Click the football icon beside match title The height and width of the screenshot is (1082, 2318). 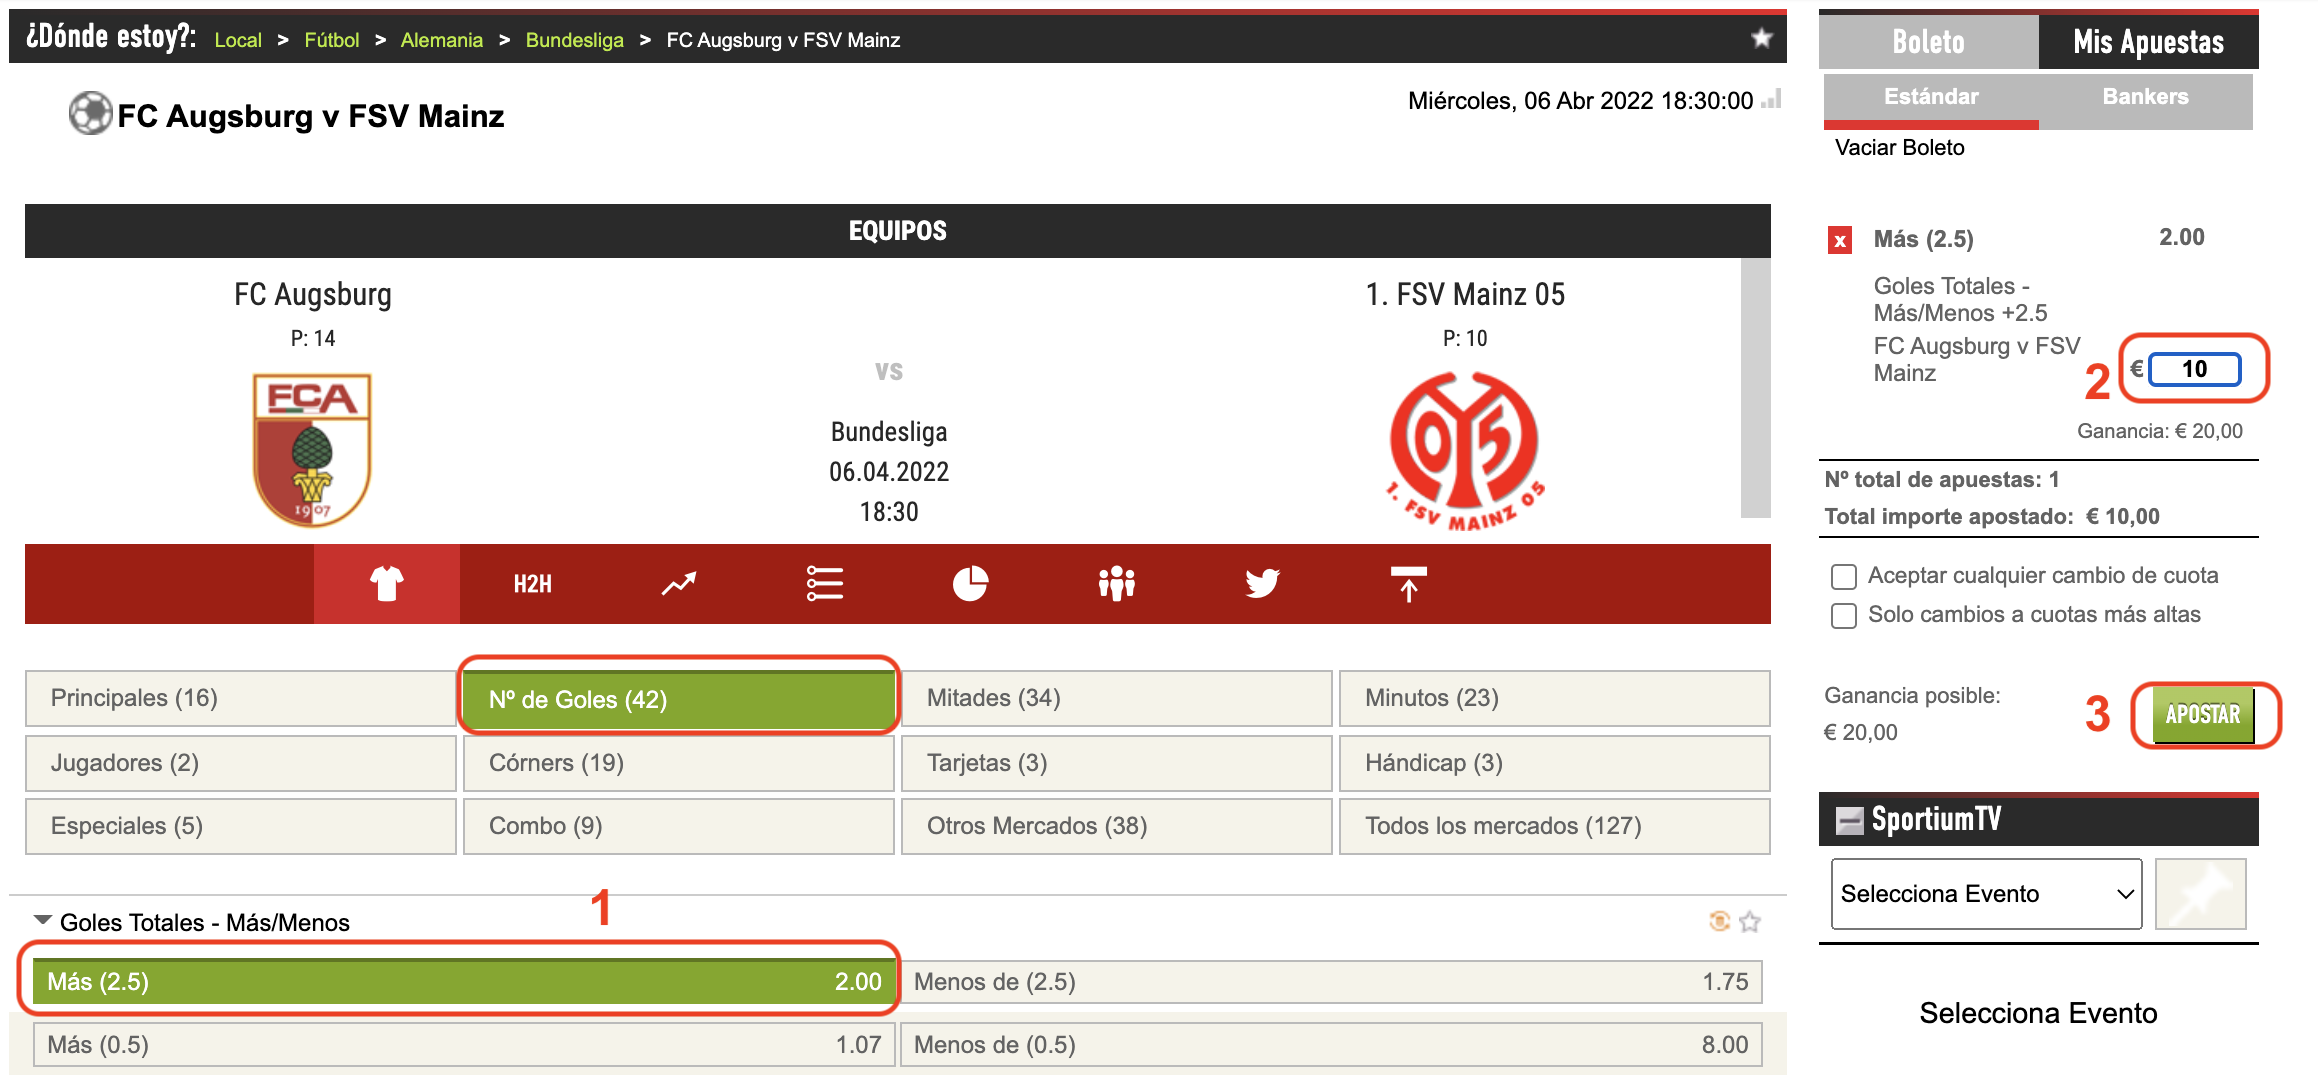coord(90,113)
